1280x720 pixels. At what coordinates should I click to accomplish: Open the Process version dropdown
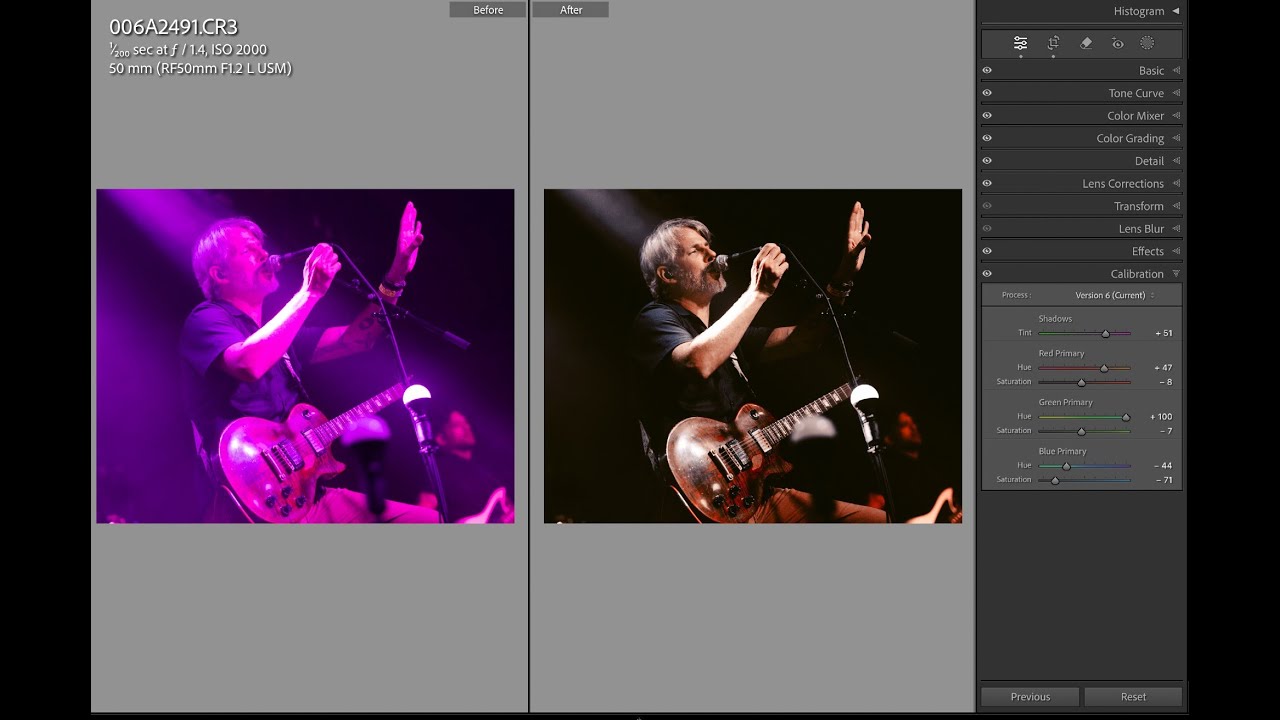click(1114, 295)
